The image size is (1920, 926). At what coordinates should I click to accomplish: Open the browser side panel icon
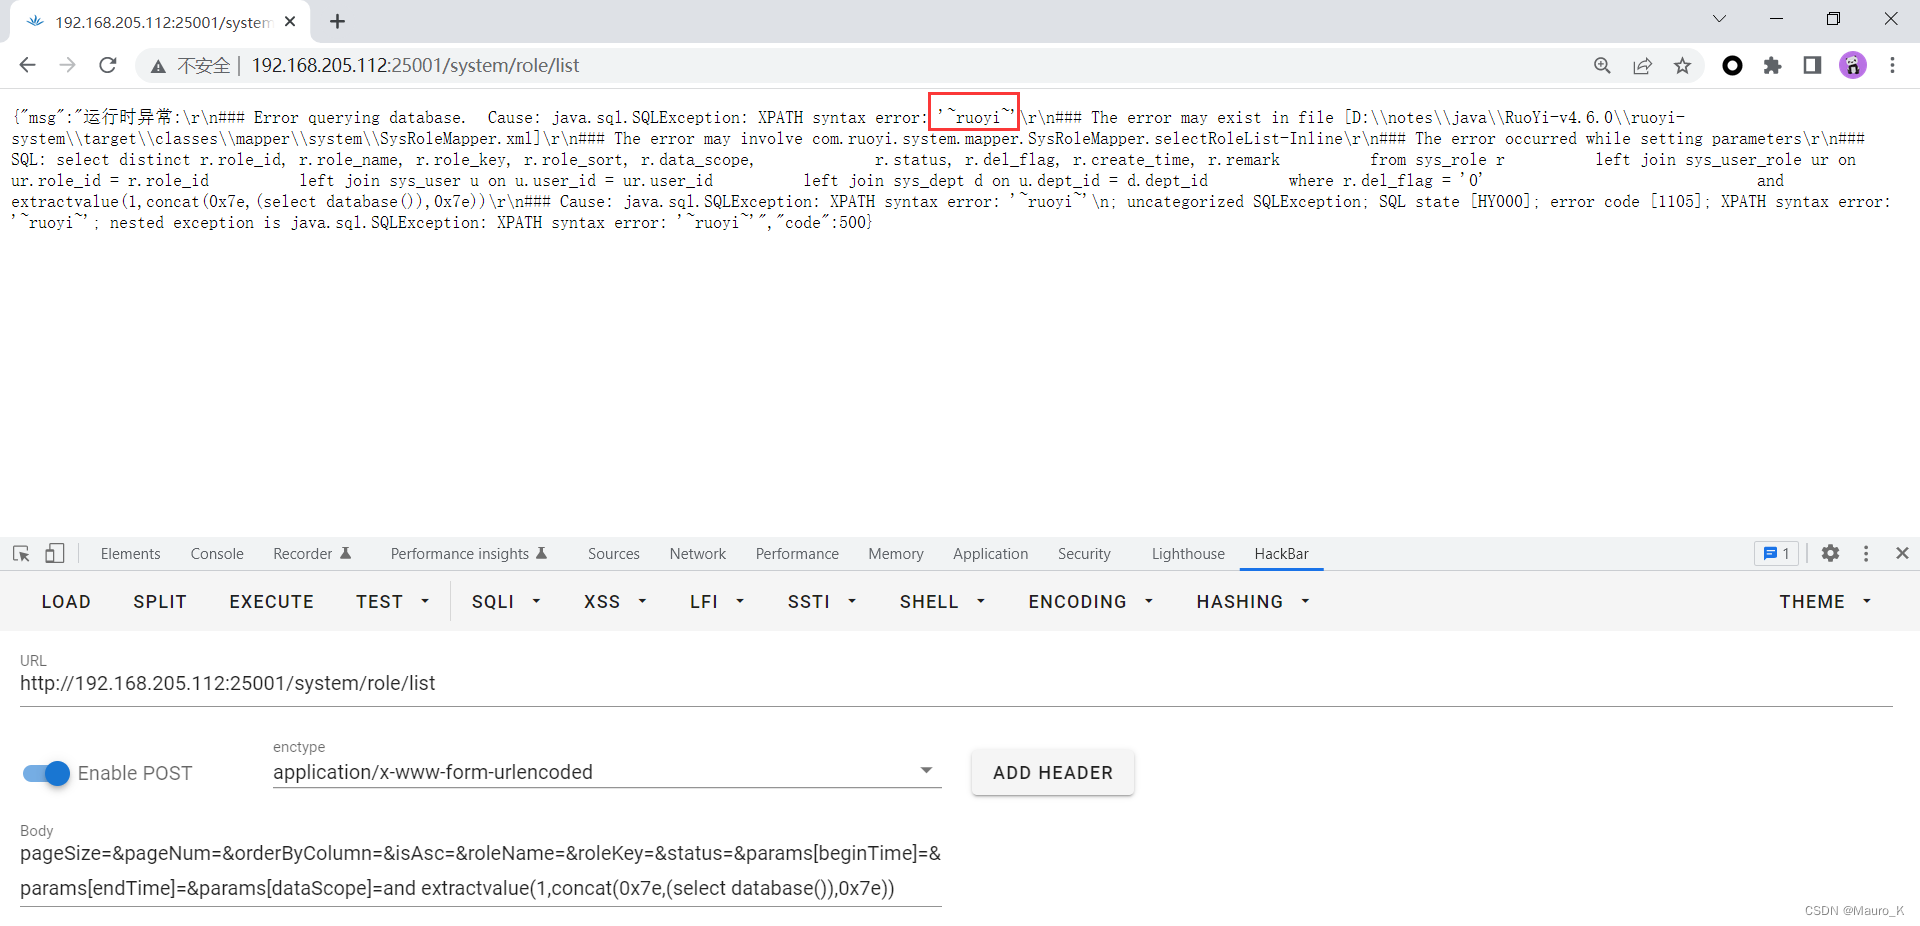1812,65
